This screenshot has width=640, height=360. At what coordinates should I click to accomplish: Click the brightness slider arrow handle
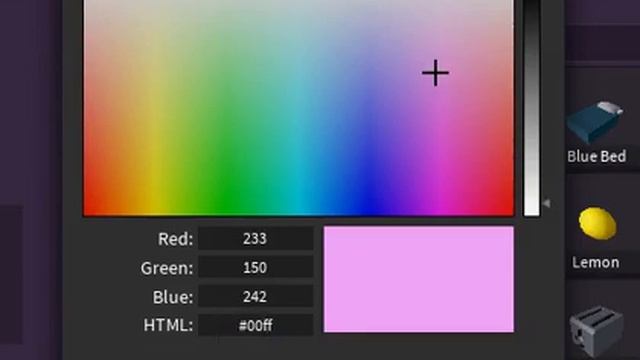pyautogui.click(x=547, y=203)
